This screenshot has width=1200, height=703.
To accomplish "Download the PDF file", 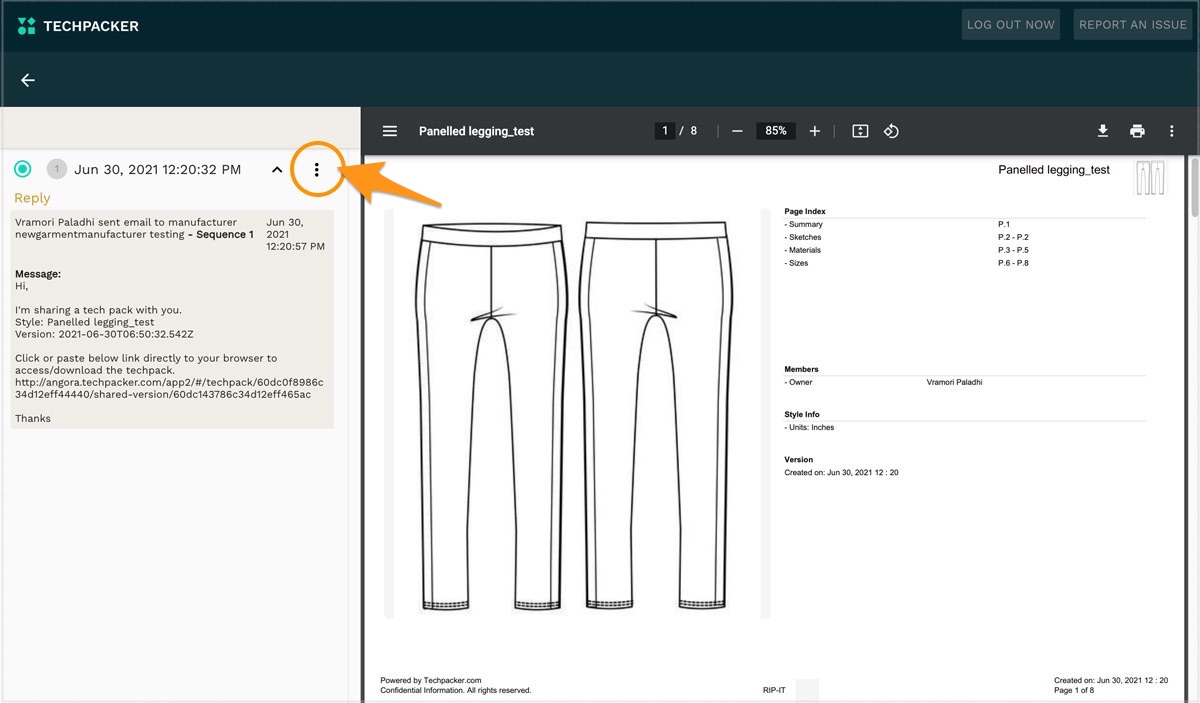I will point(1103,131).
